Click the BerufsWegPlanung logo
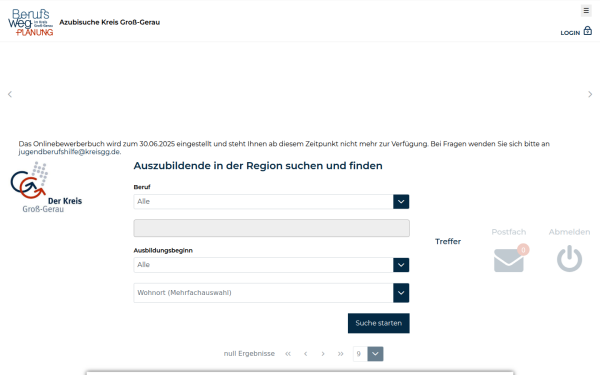This screenshot has width=600, height=375. pos(31,22)
